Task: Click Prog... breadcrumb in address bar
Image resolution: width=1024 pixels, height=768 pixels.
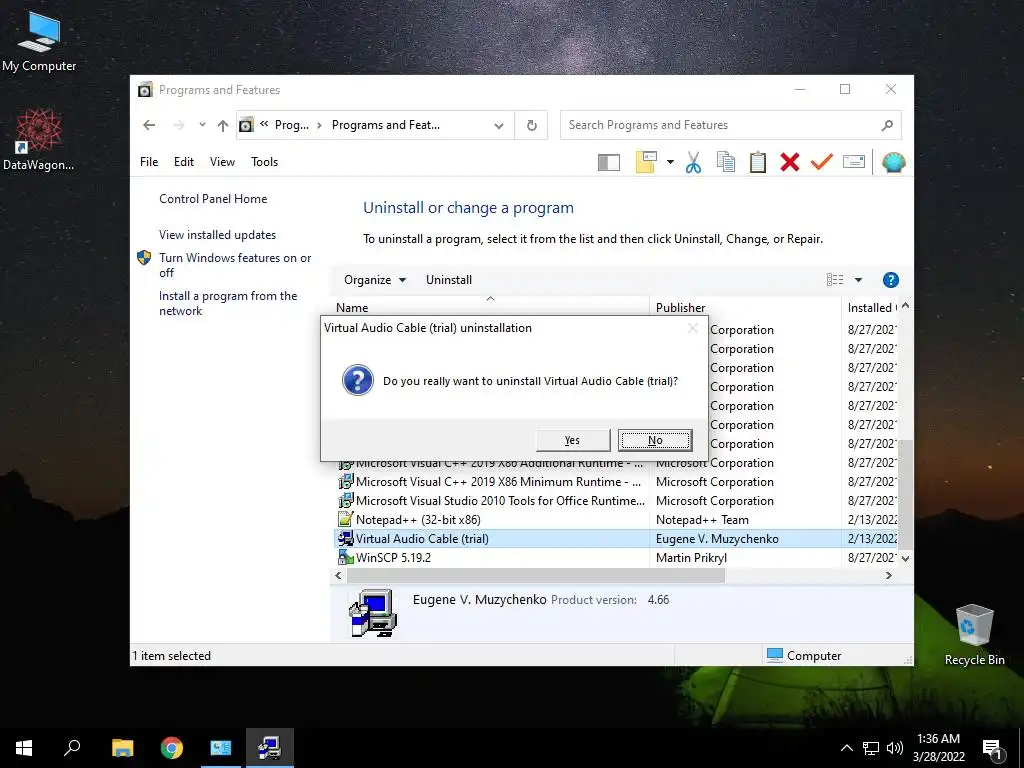Action: coord(291,125)
